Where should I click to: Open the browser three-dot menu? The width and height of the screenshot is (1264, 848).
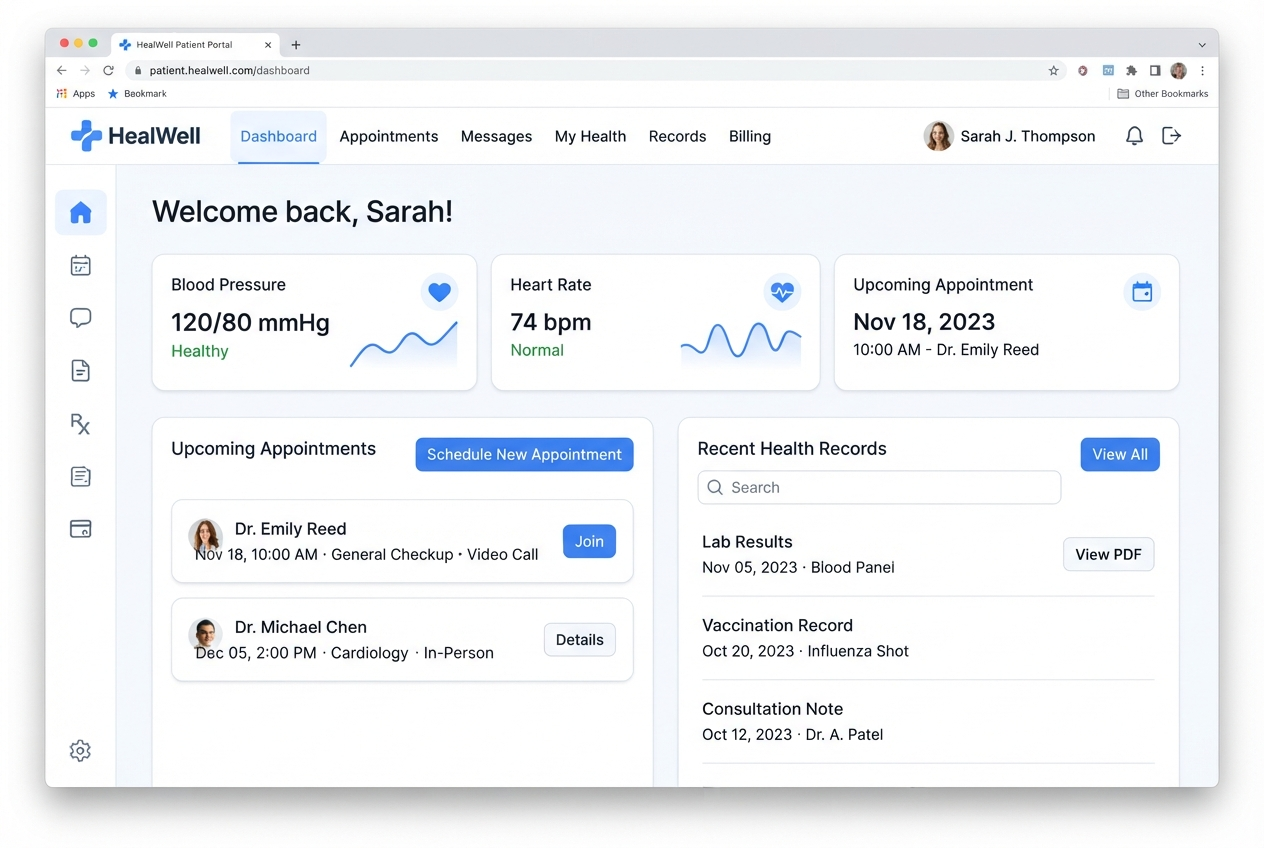tap(1202, 71)
